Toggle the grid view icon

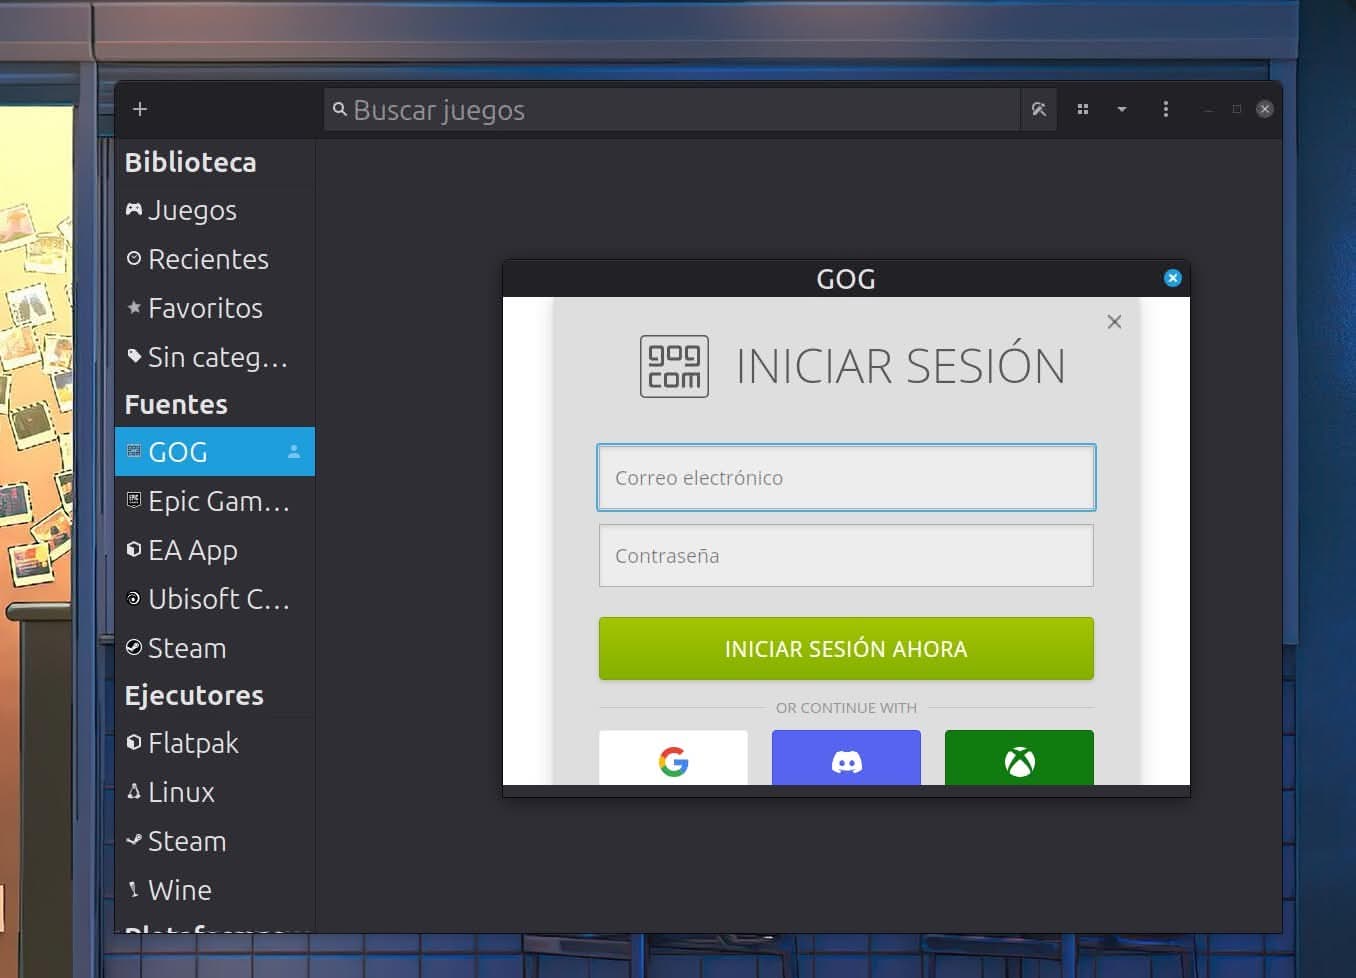point(1082,109)
